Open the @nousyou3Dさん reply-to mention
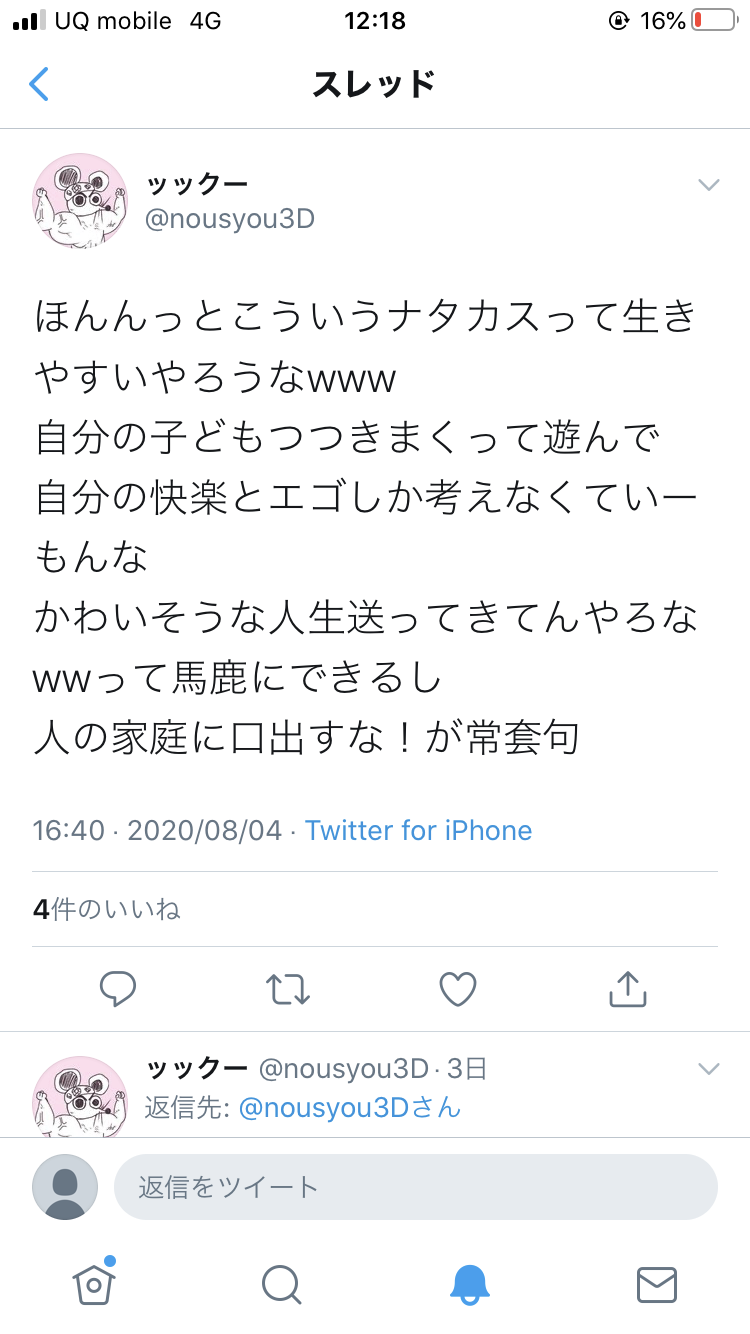 pos(350,1107)
